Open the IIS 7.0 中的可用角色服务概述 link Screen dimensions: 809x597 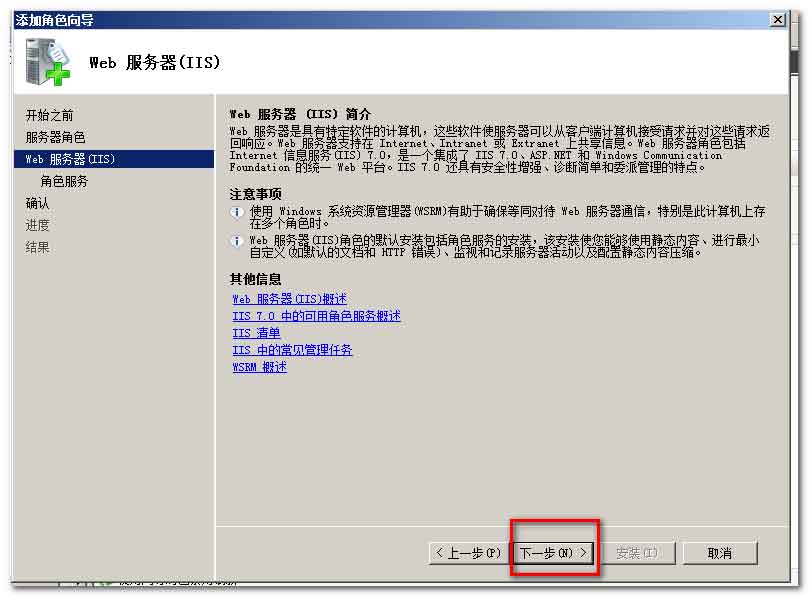[x=316, y=316]
